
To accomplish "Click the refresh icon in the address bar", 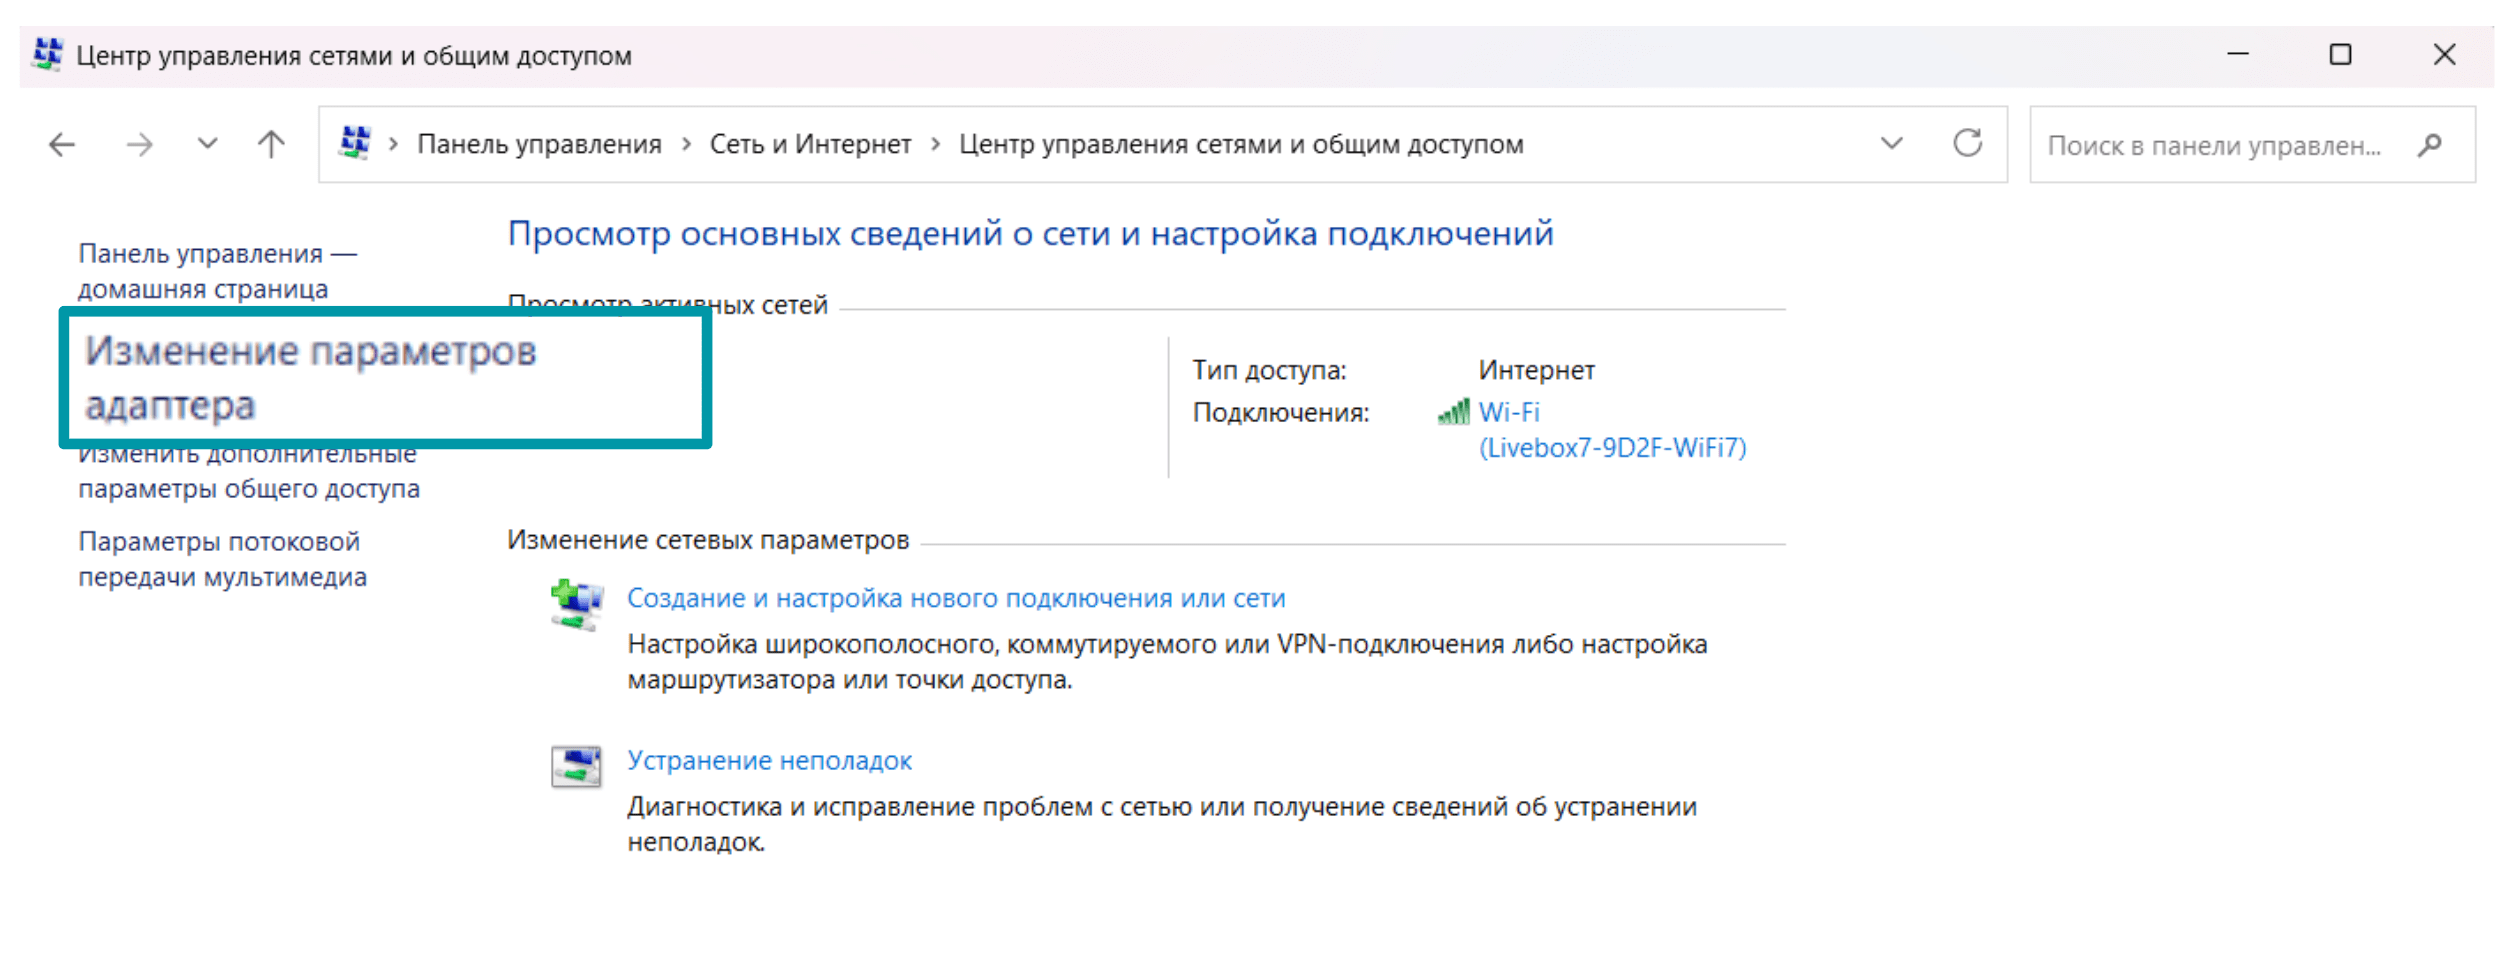I will click(x=1968, y=143).
